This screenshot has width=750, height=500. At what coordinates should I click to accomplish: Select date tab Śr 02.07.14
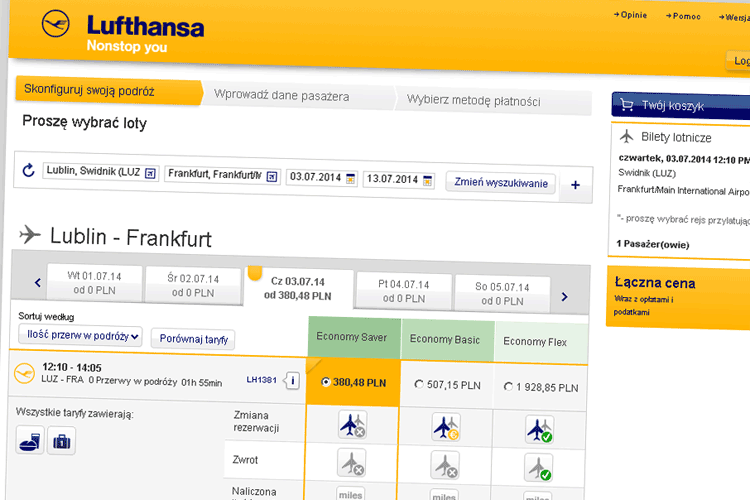click(x=193, y=286)
